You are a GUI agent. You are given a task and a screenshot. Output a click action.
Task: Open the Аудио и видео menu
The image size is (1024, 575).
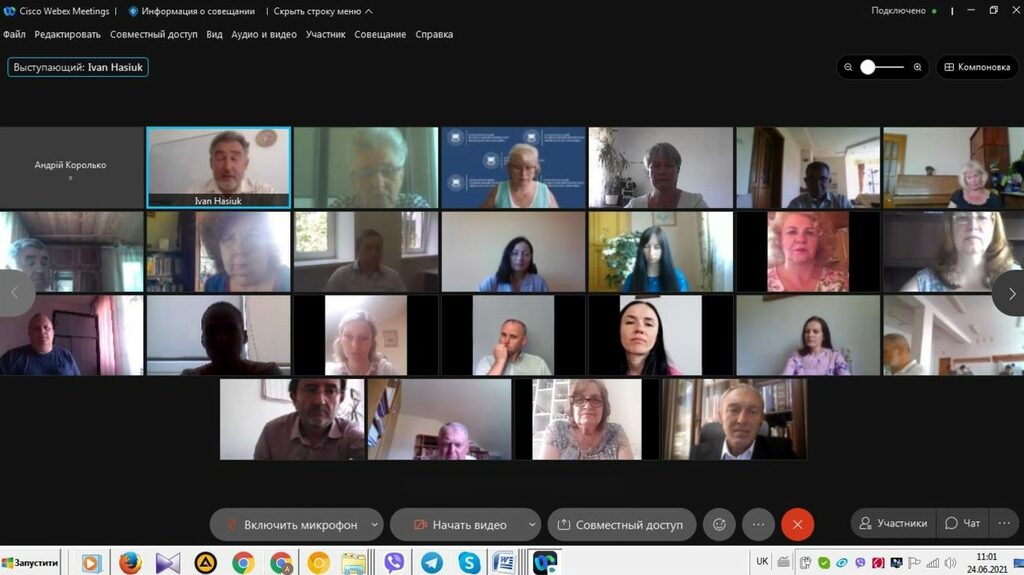click(264, 34)
